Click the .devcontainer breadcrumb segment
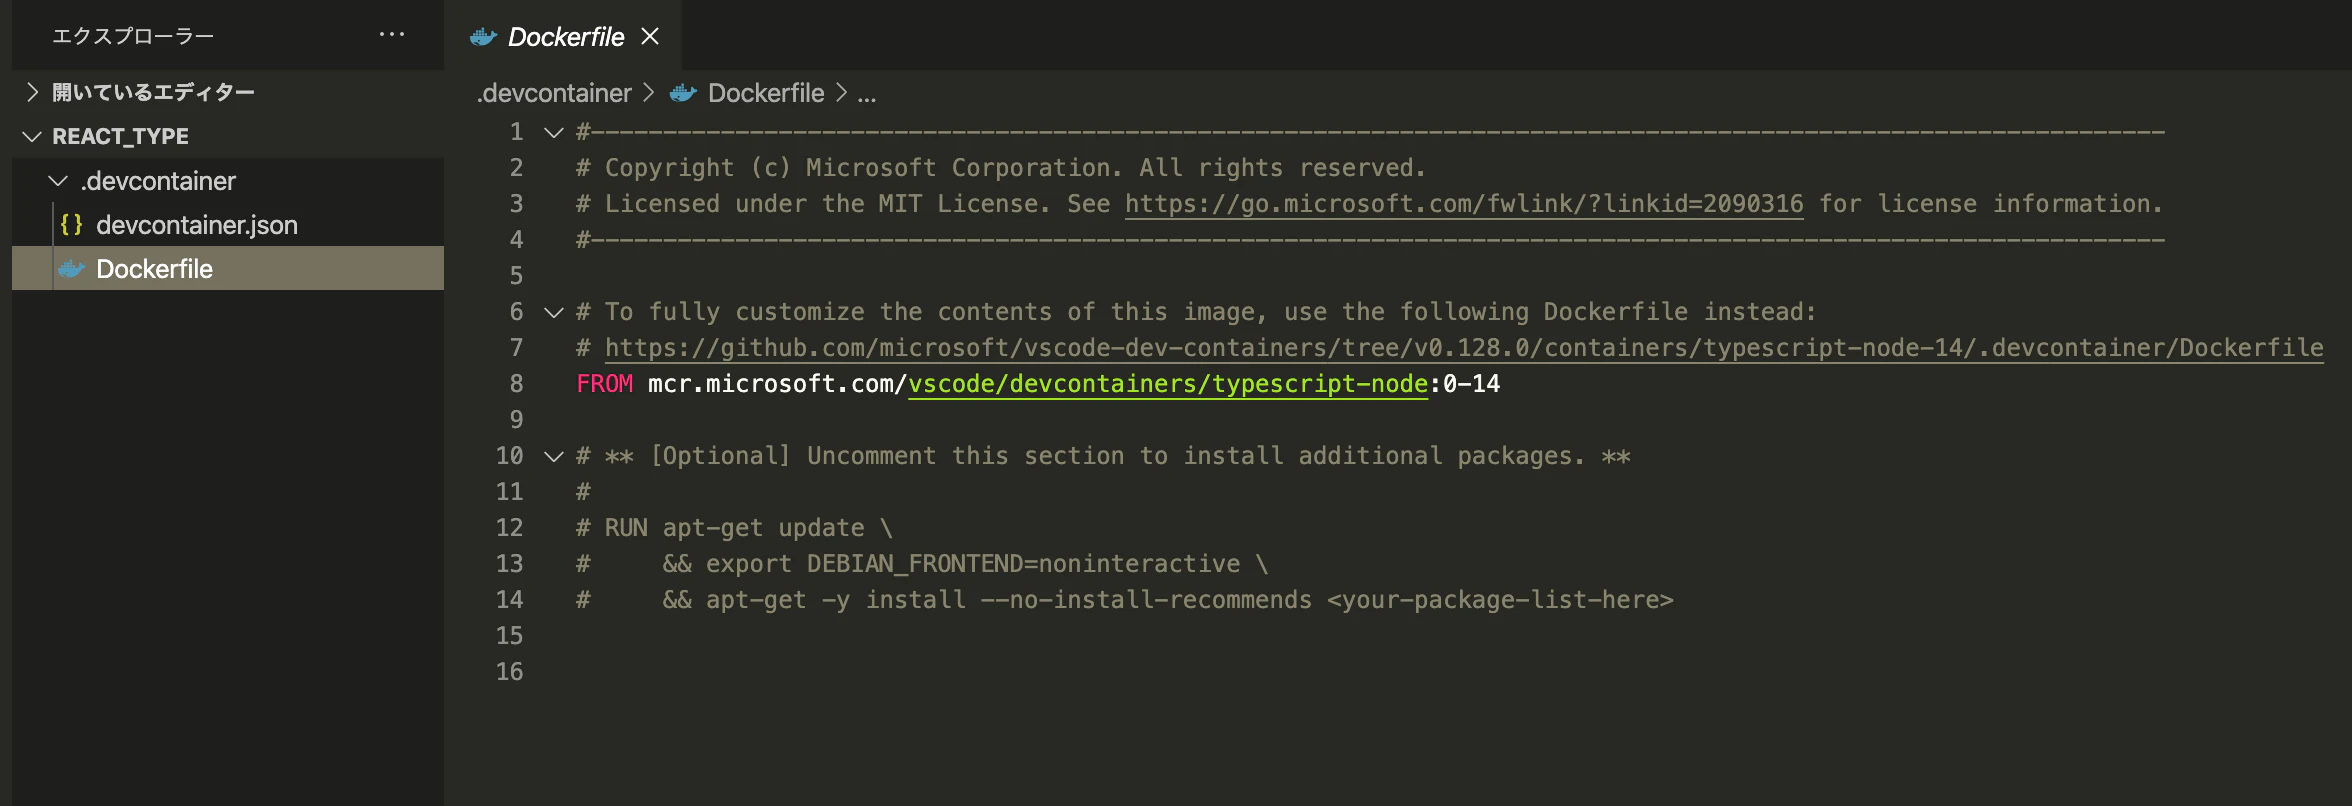This screenshot has height=806, width=2352. pyautogui.click(x=554, y=93)
